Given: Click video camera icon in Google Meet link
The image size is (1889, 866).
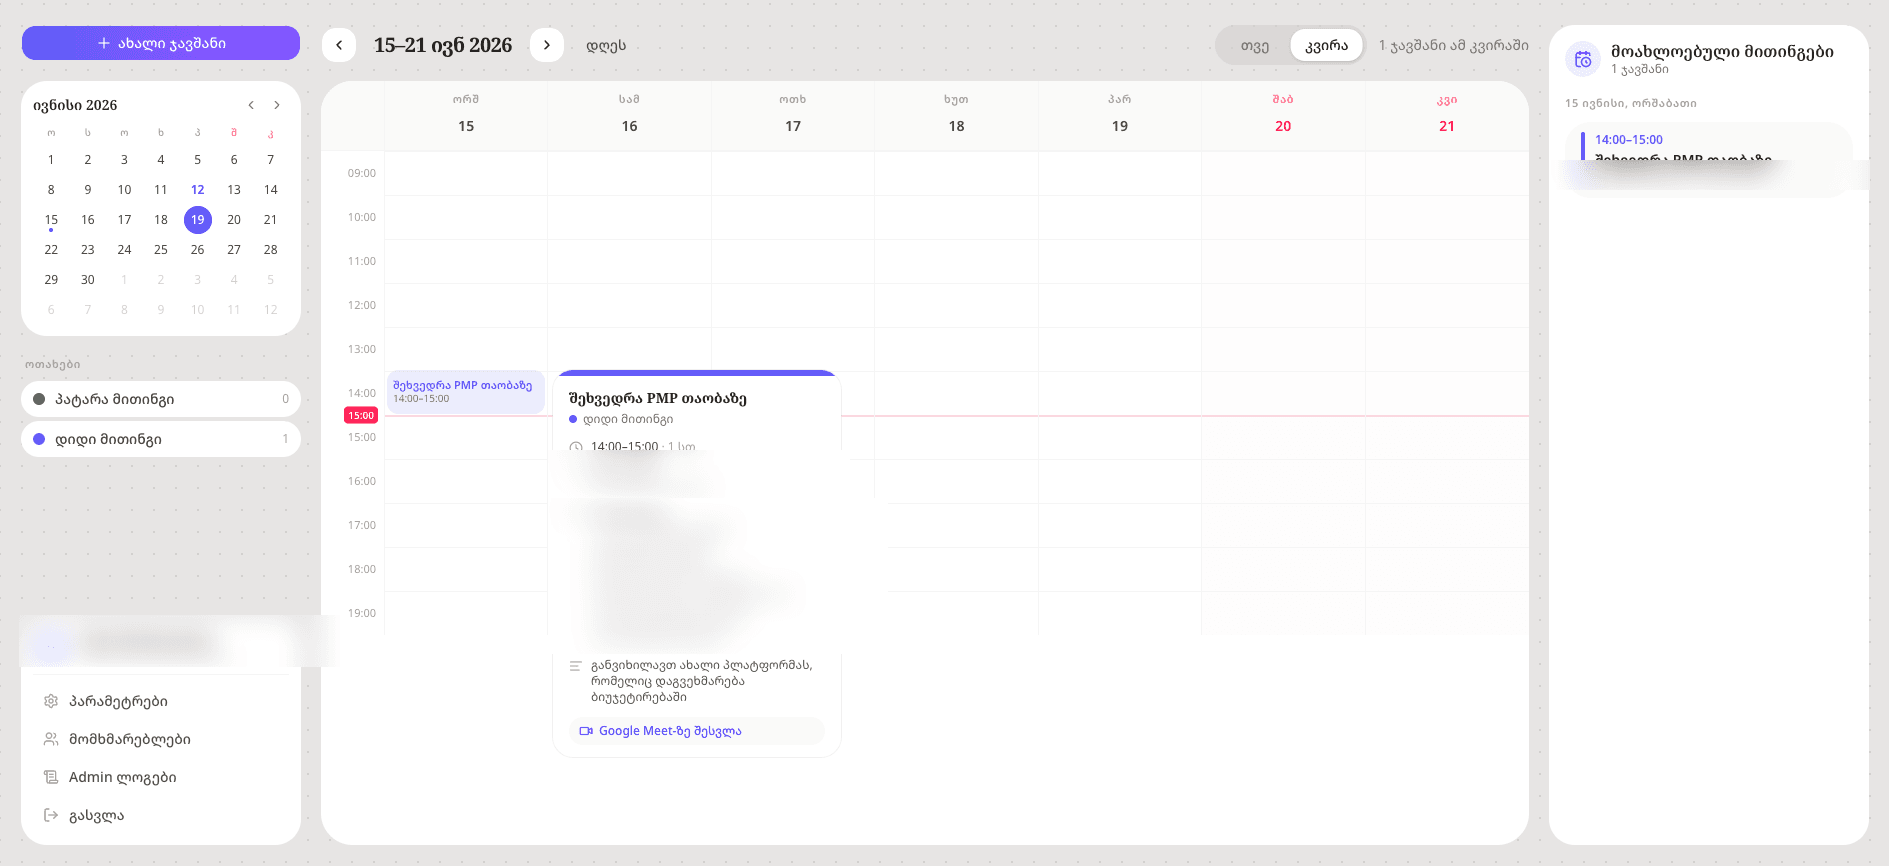Looking at the screenshot, I should click(x=586, y=731).
